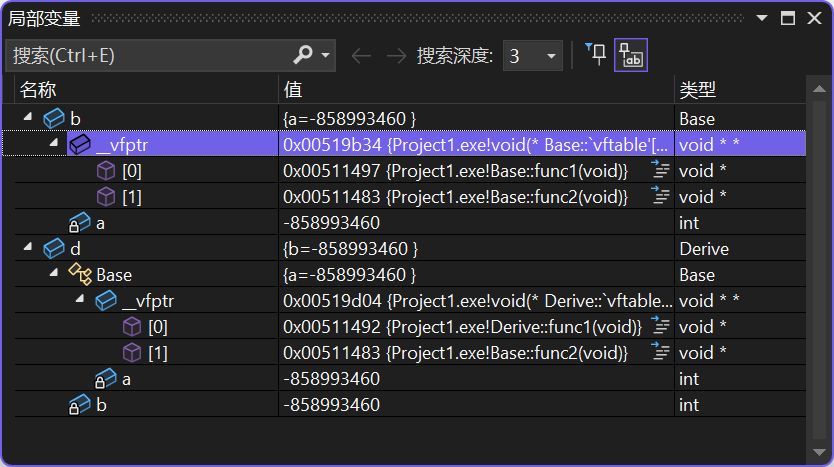Toggle the pin filter icon in toolbar
Image resolution: width=834 pixels, height=467 pixels.
coord(596,54)
